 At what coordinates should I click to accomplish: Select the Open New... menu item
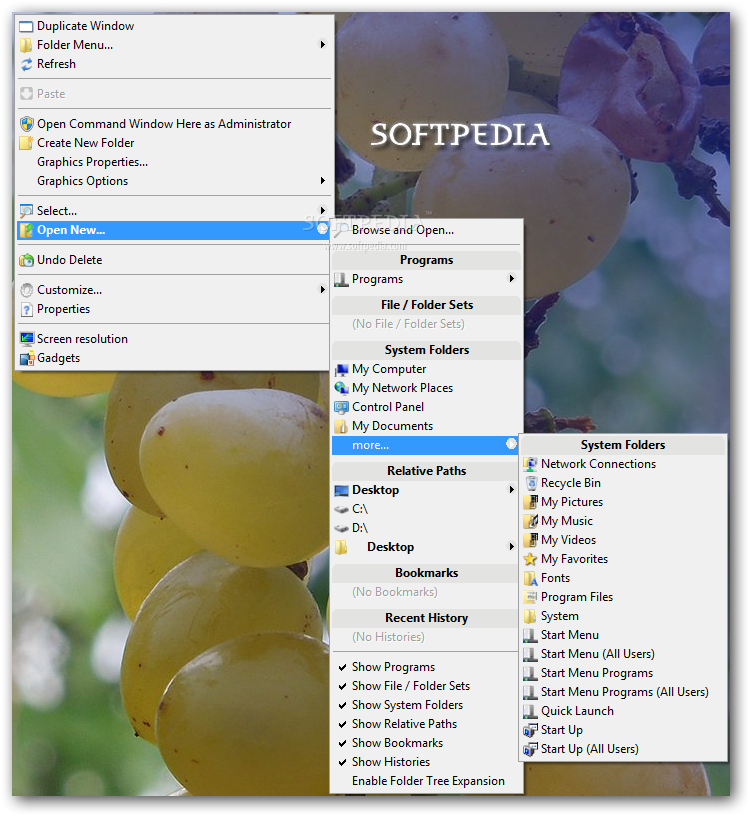pos(174,231)
